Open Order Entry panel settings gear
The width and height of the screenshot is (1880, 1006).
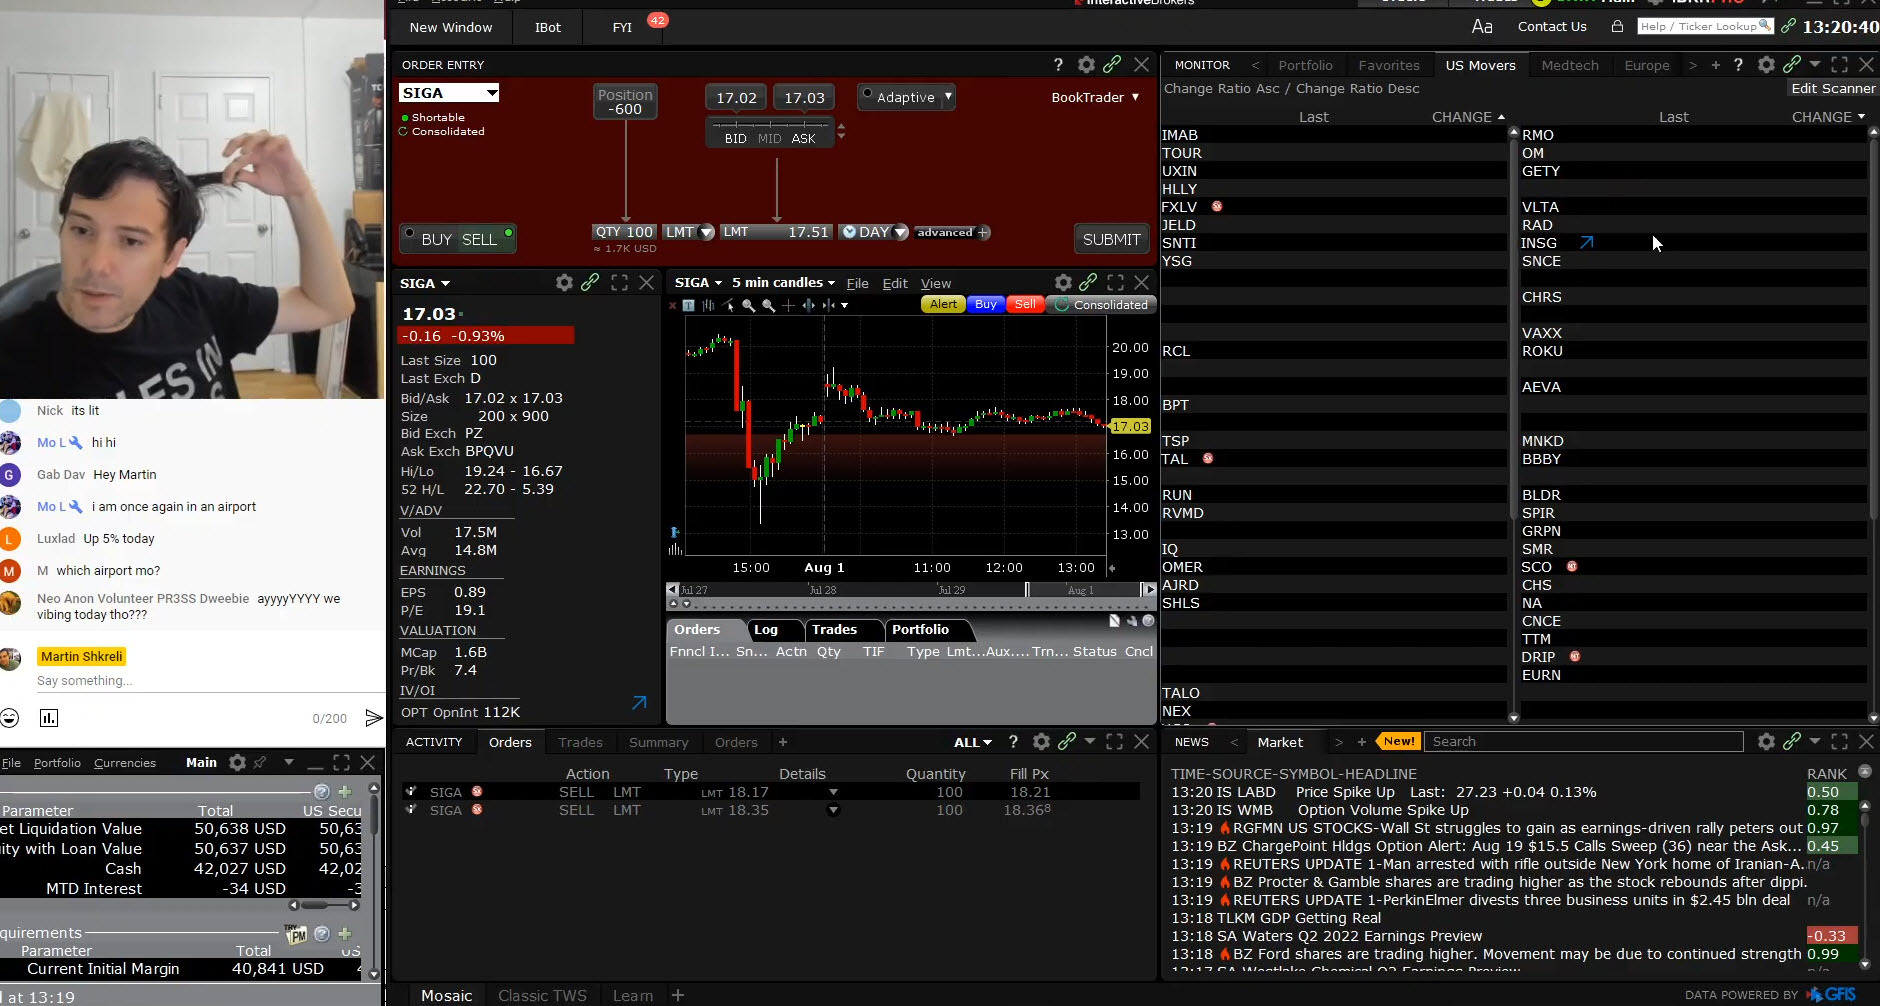tap(1086, 65)
